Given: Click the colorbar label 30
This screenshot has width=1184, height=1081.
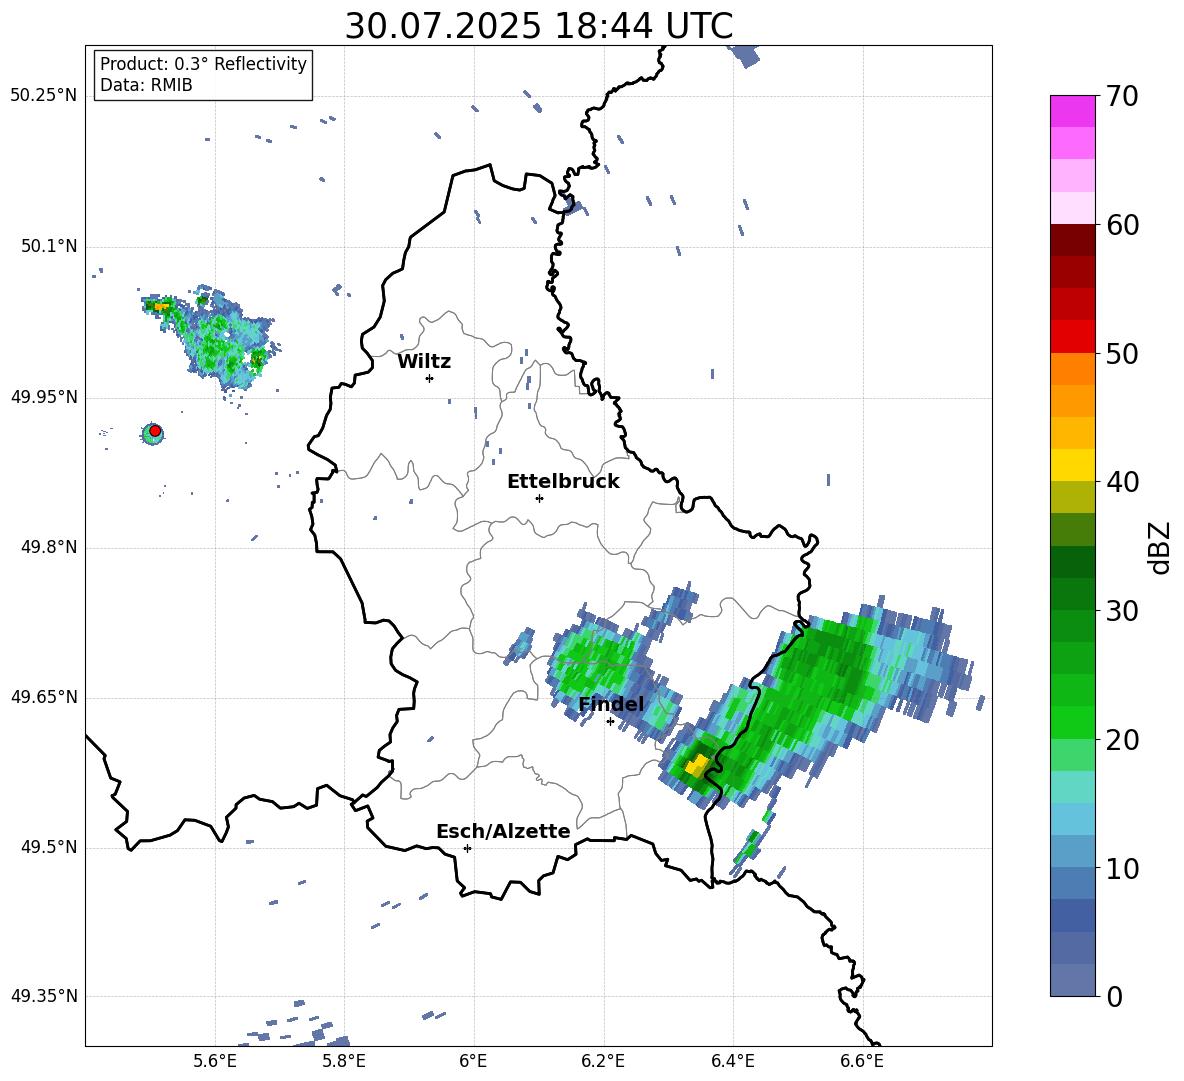Looking at the screenshot, I should [x=1122, y=611].
